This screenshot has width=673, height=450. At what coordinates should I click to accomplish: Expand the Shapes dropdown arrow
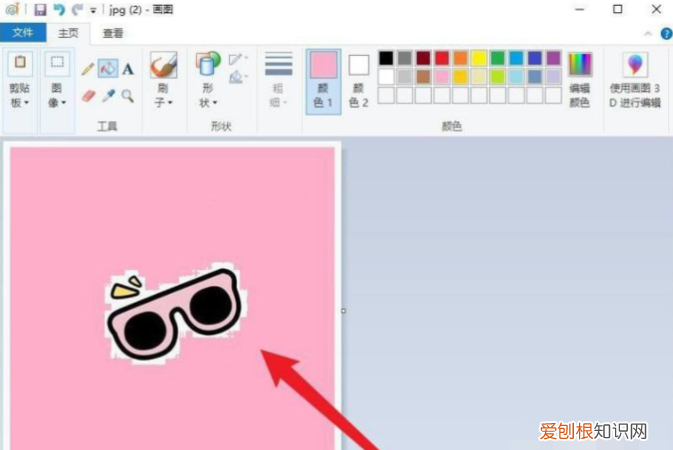pyautogui.click(x=215, y=103)
